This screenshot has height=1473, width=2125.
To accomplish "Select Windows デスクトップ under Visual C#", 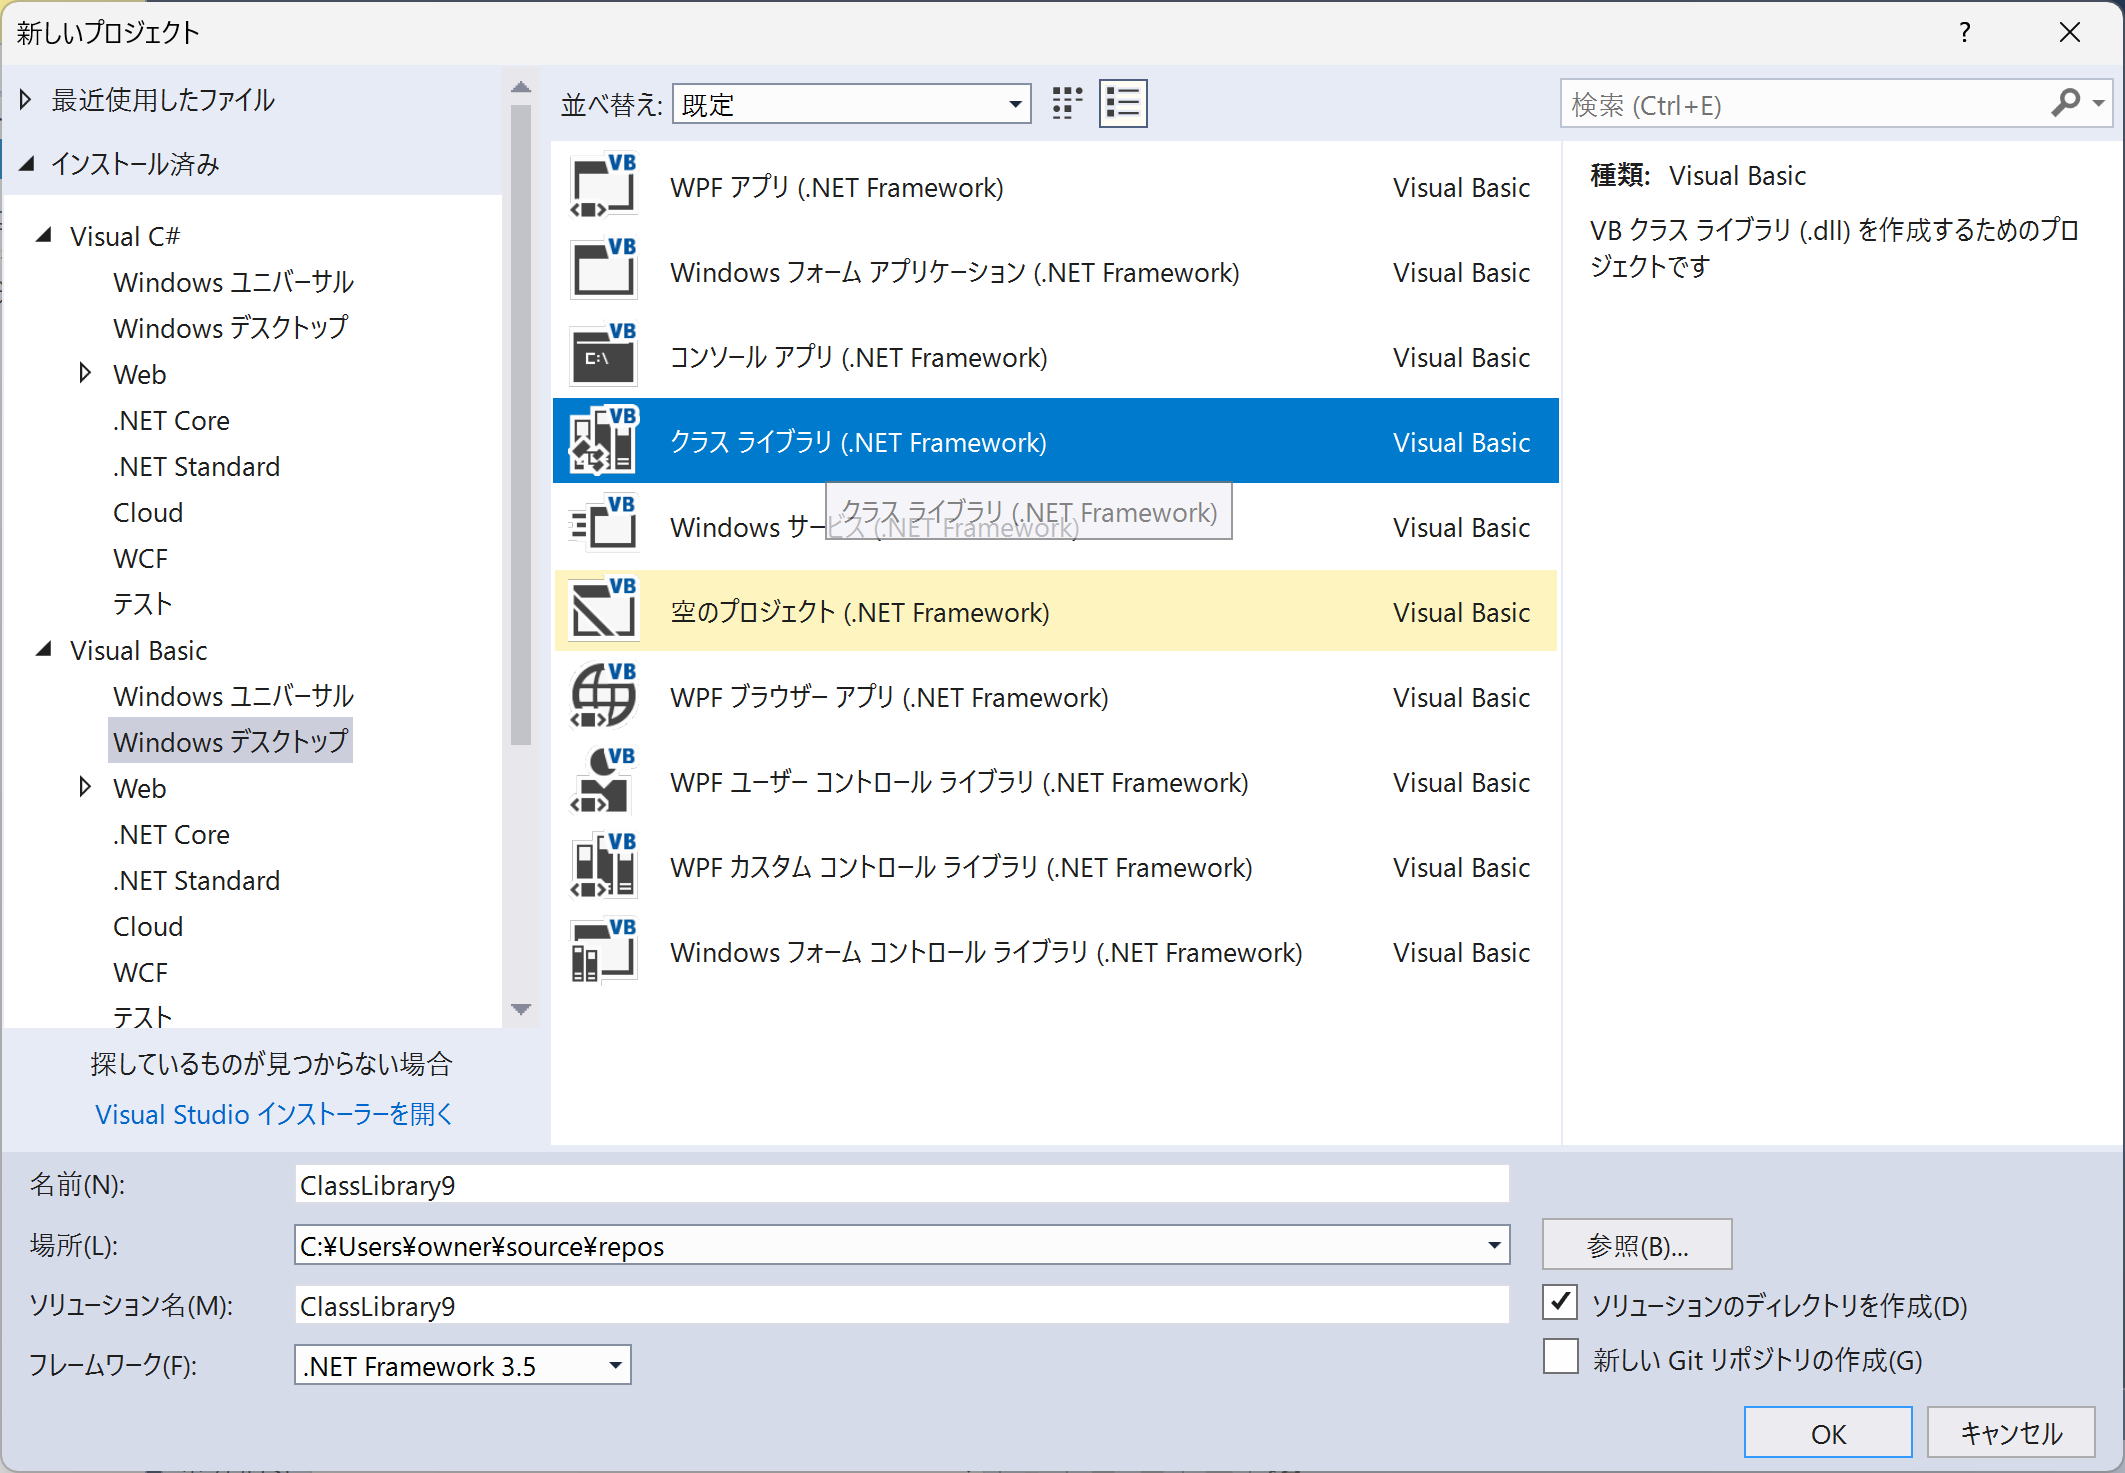I will (x=231, y=328).
